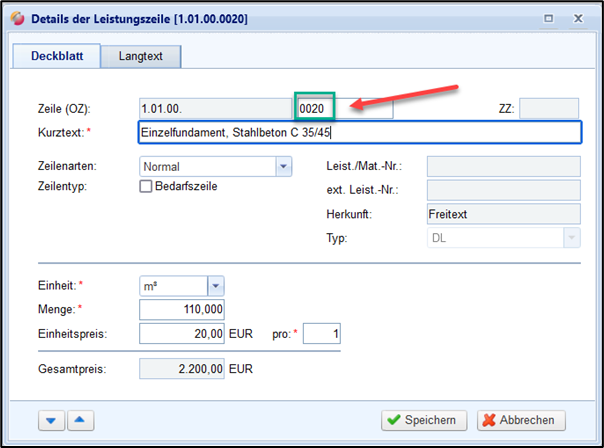Select the Deckblatt tab
The image size is (604, 448).
click(x=55, y=58)
